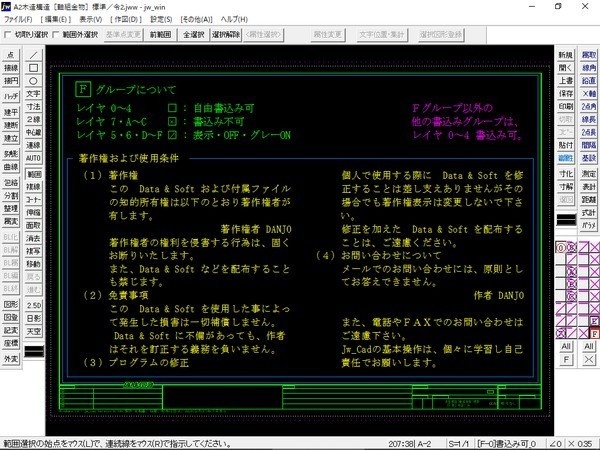Activate the 文字 text tool
The width and height of the screenshot is (600, 450).
pyautogui.click(x=33, y=94)
